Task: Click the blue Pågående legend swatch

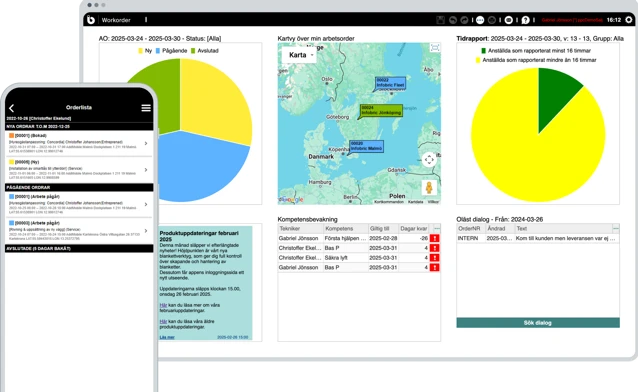Action: tap(158, 51)
